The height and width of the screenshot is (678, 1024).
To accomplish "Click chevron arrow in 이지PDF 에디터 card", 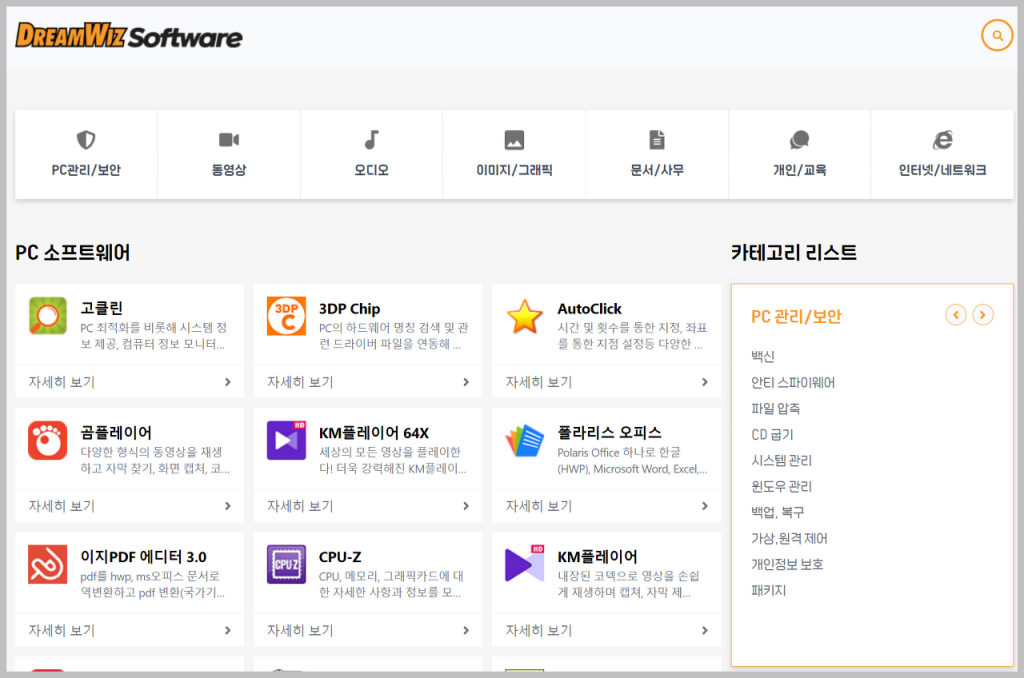I will pyautogui.click(x=228, y=630).
